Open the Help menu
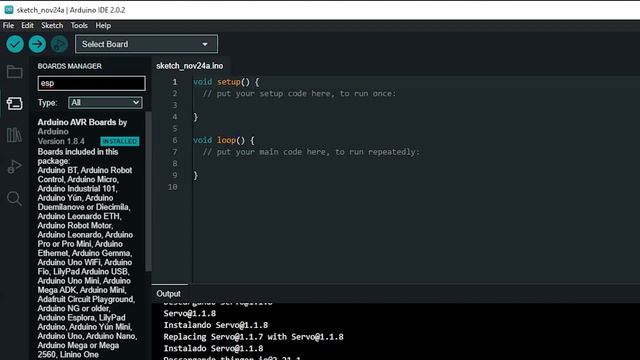The height and width of the screenshot is (360, 640). click(103, 25)
